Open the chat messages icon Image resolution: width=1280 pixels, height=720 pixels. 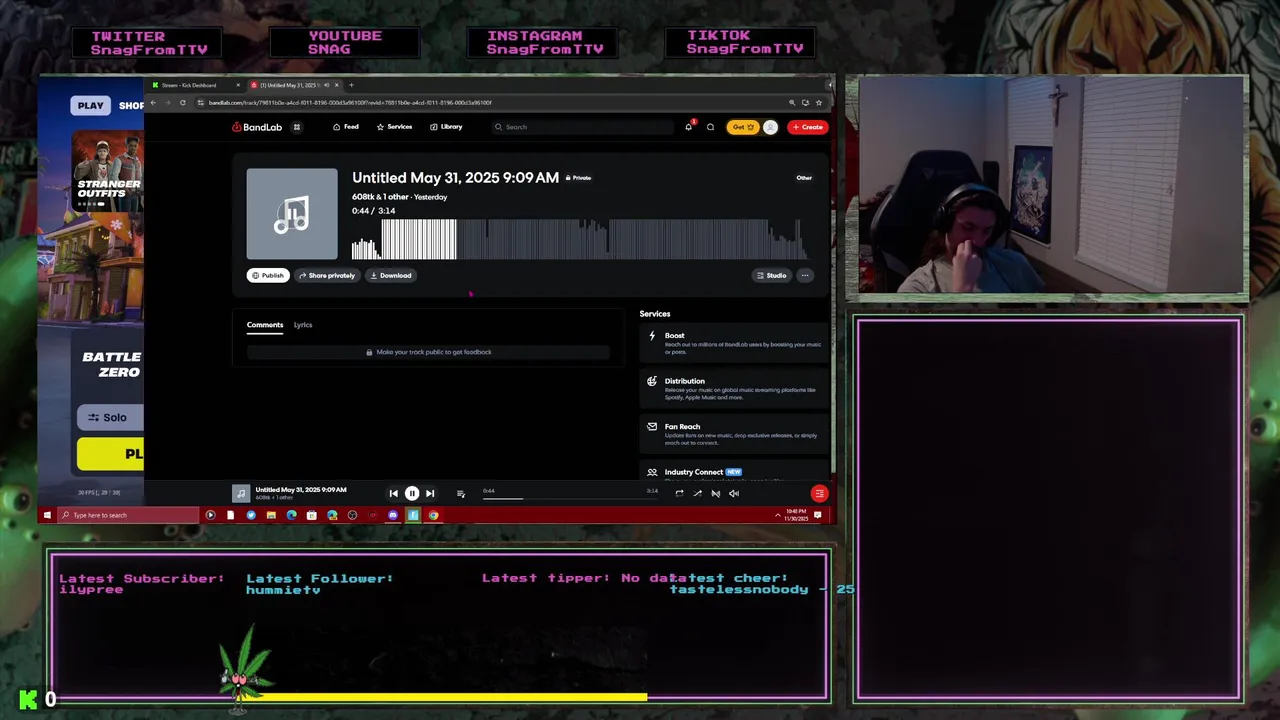[710, 127]
